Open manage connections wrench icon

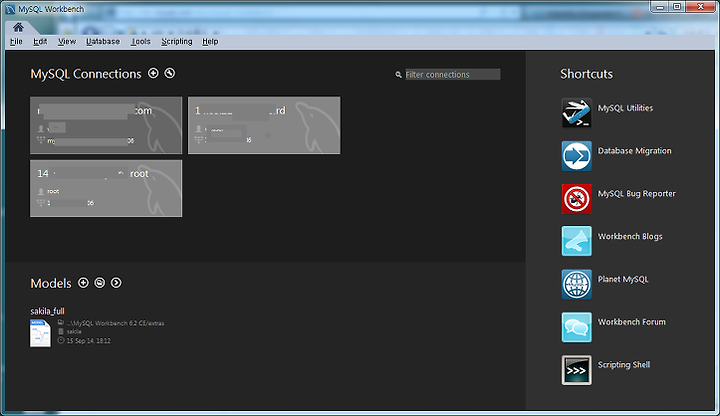(x=170, y=73)
